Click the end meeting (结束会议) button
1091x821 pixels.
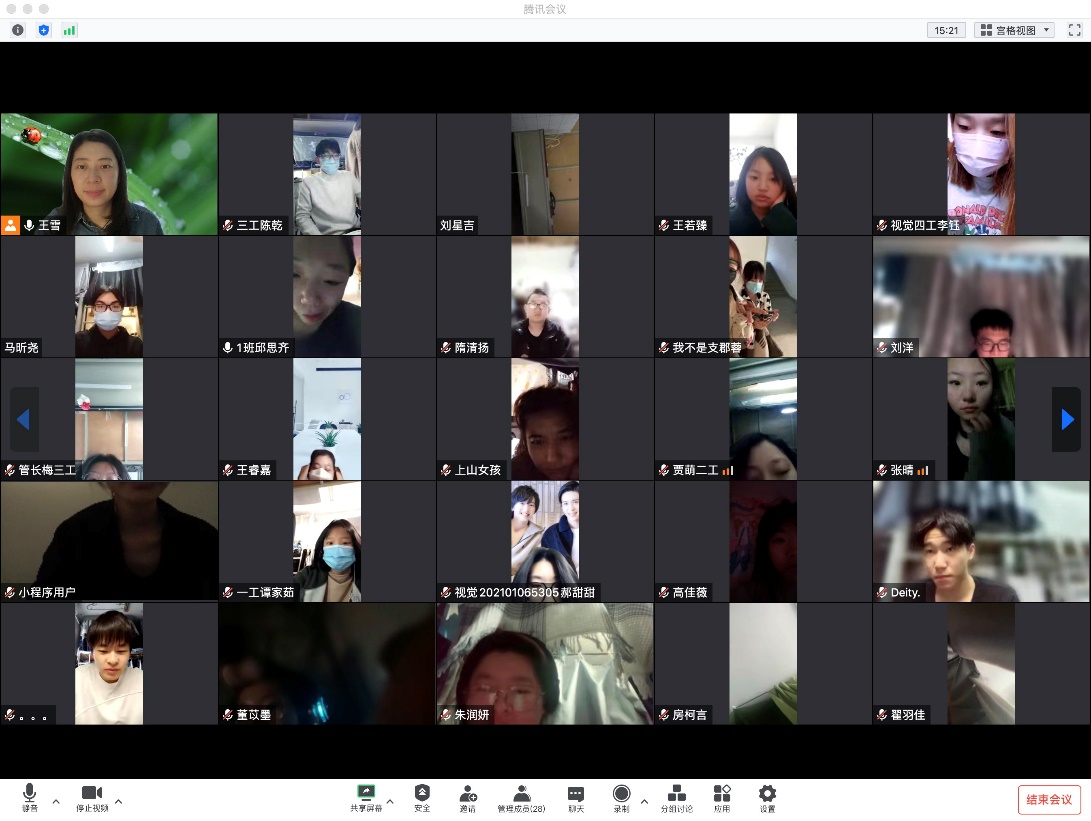[x=1049, y=799]
